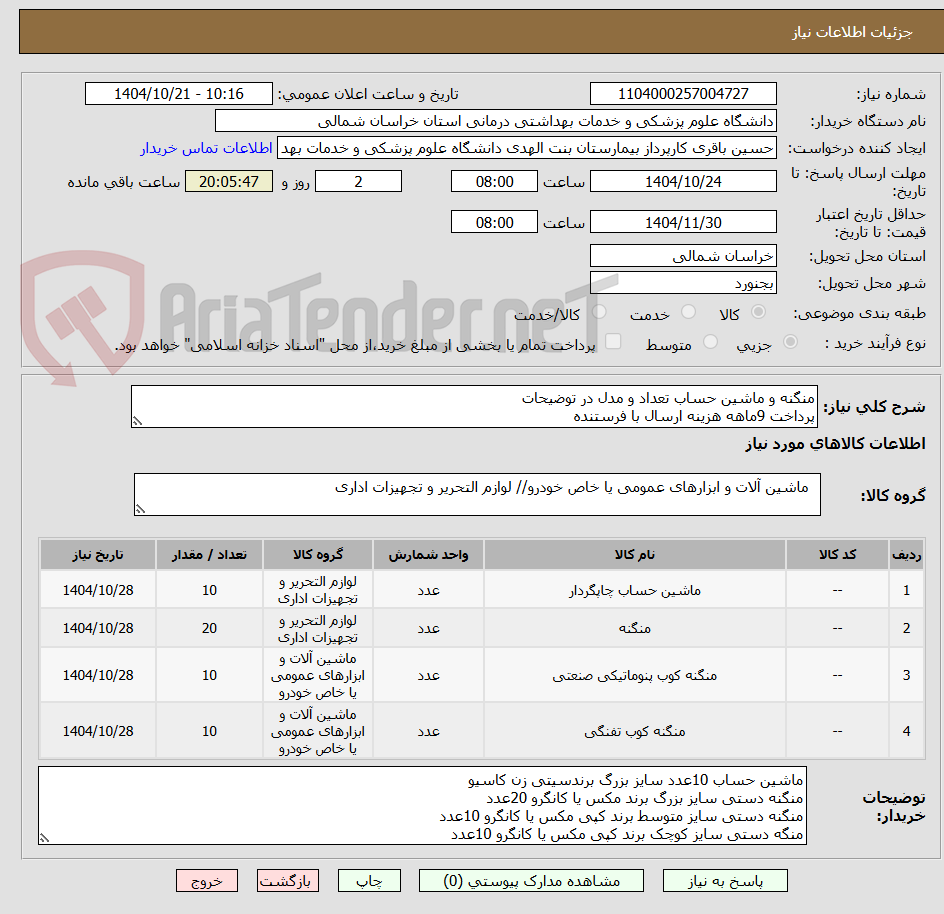Screen dimensions: 944x914
Task: Click the جزئیات اطلاعات نیاز page title
Action: [x=852, y=32]
